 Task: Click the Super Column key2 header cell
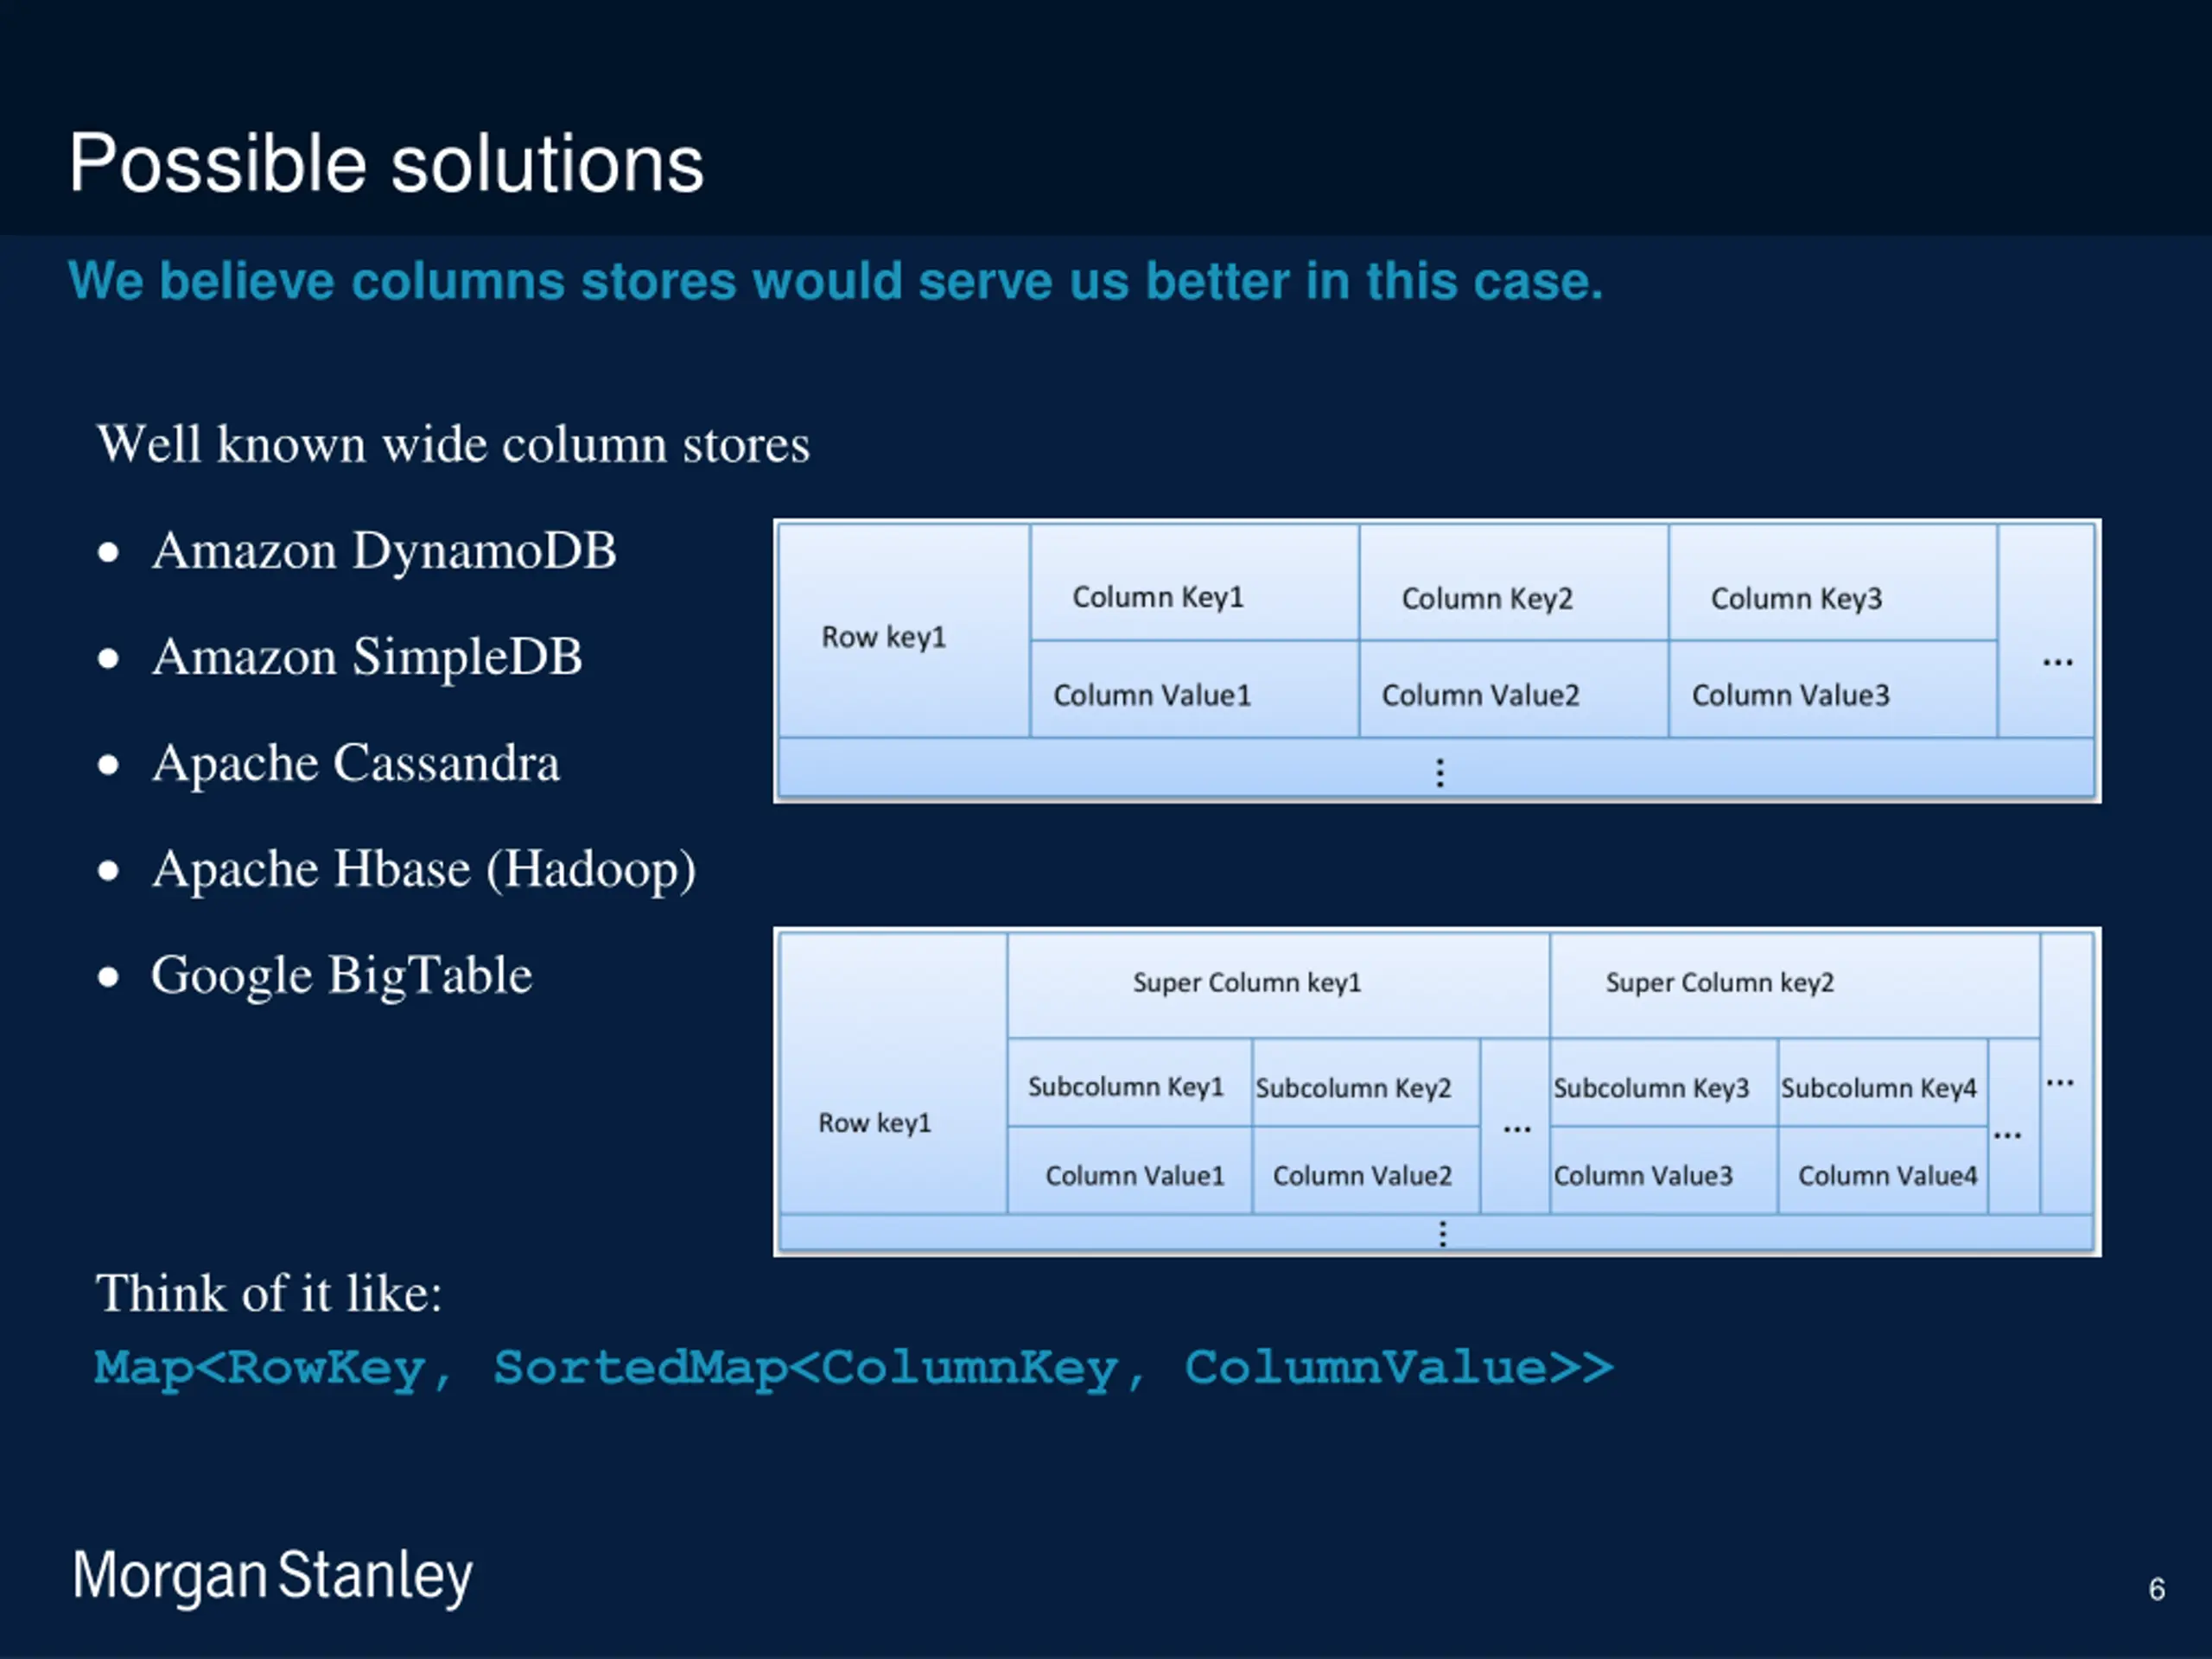1720,983
